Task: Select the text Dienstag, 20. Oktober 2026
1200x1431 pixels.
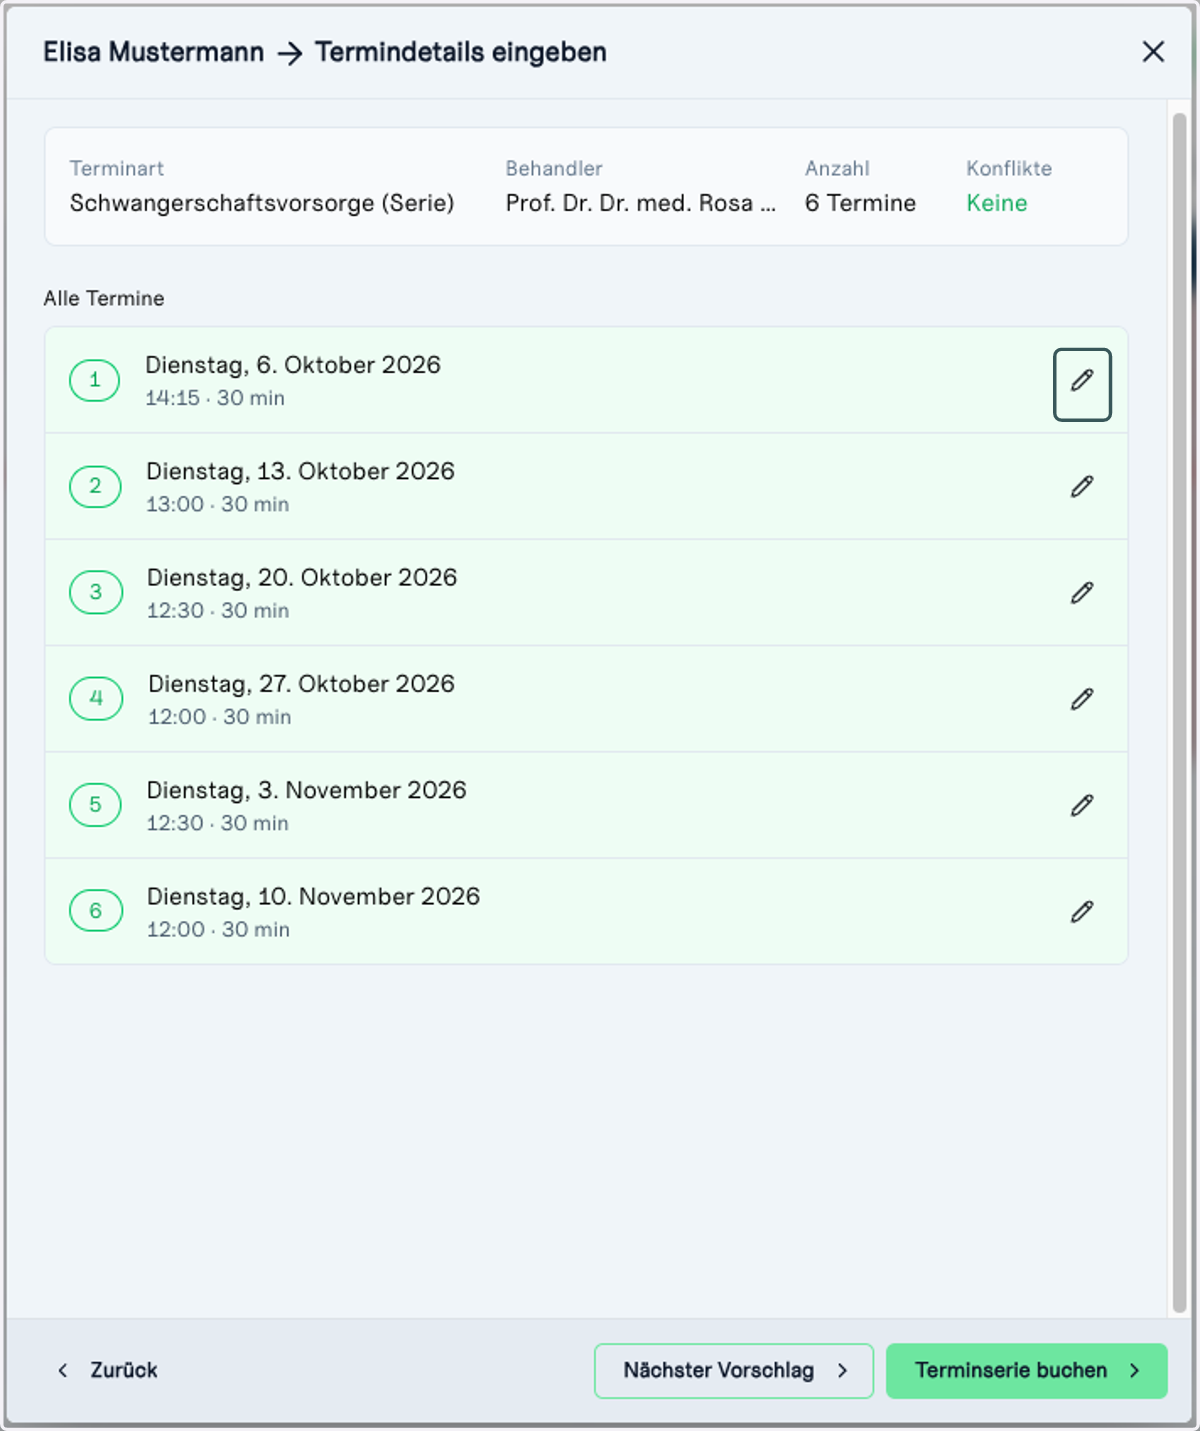Action: 302,578
